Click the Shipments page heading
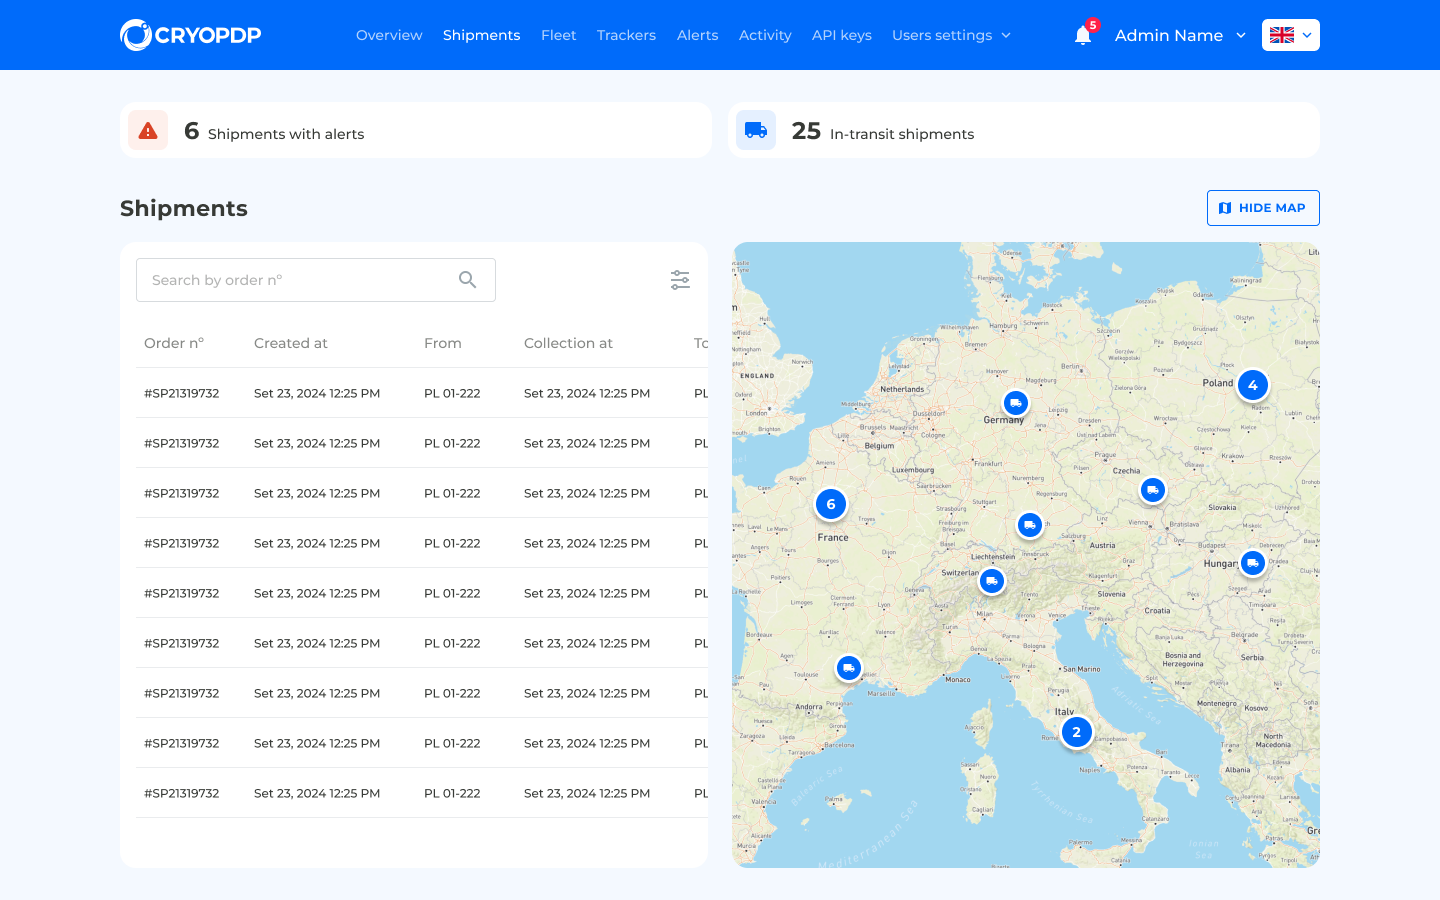Image resolution: width=1440 pixels, height=900 pixels. [x=184, y=208]
